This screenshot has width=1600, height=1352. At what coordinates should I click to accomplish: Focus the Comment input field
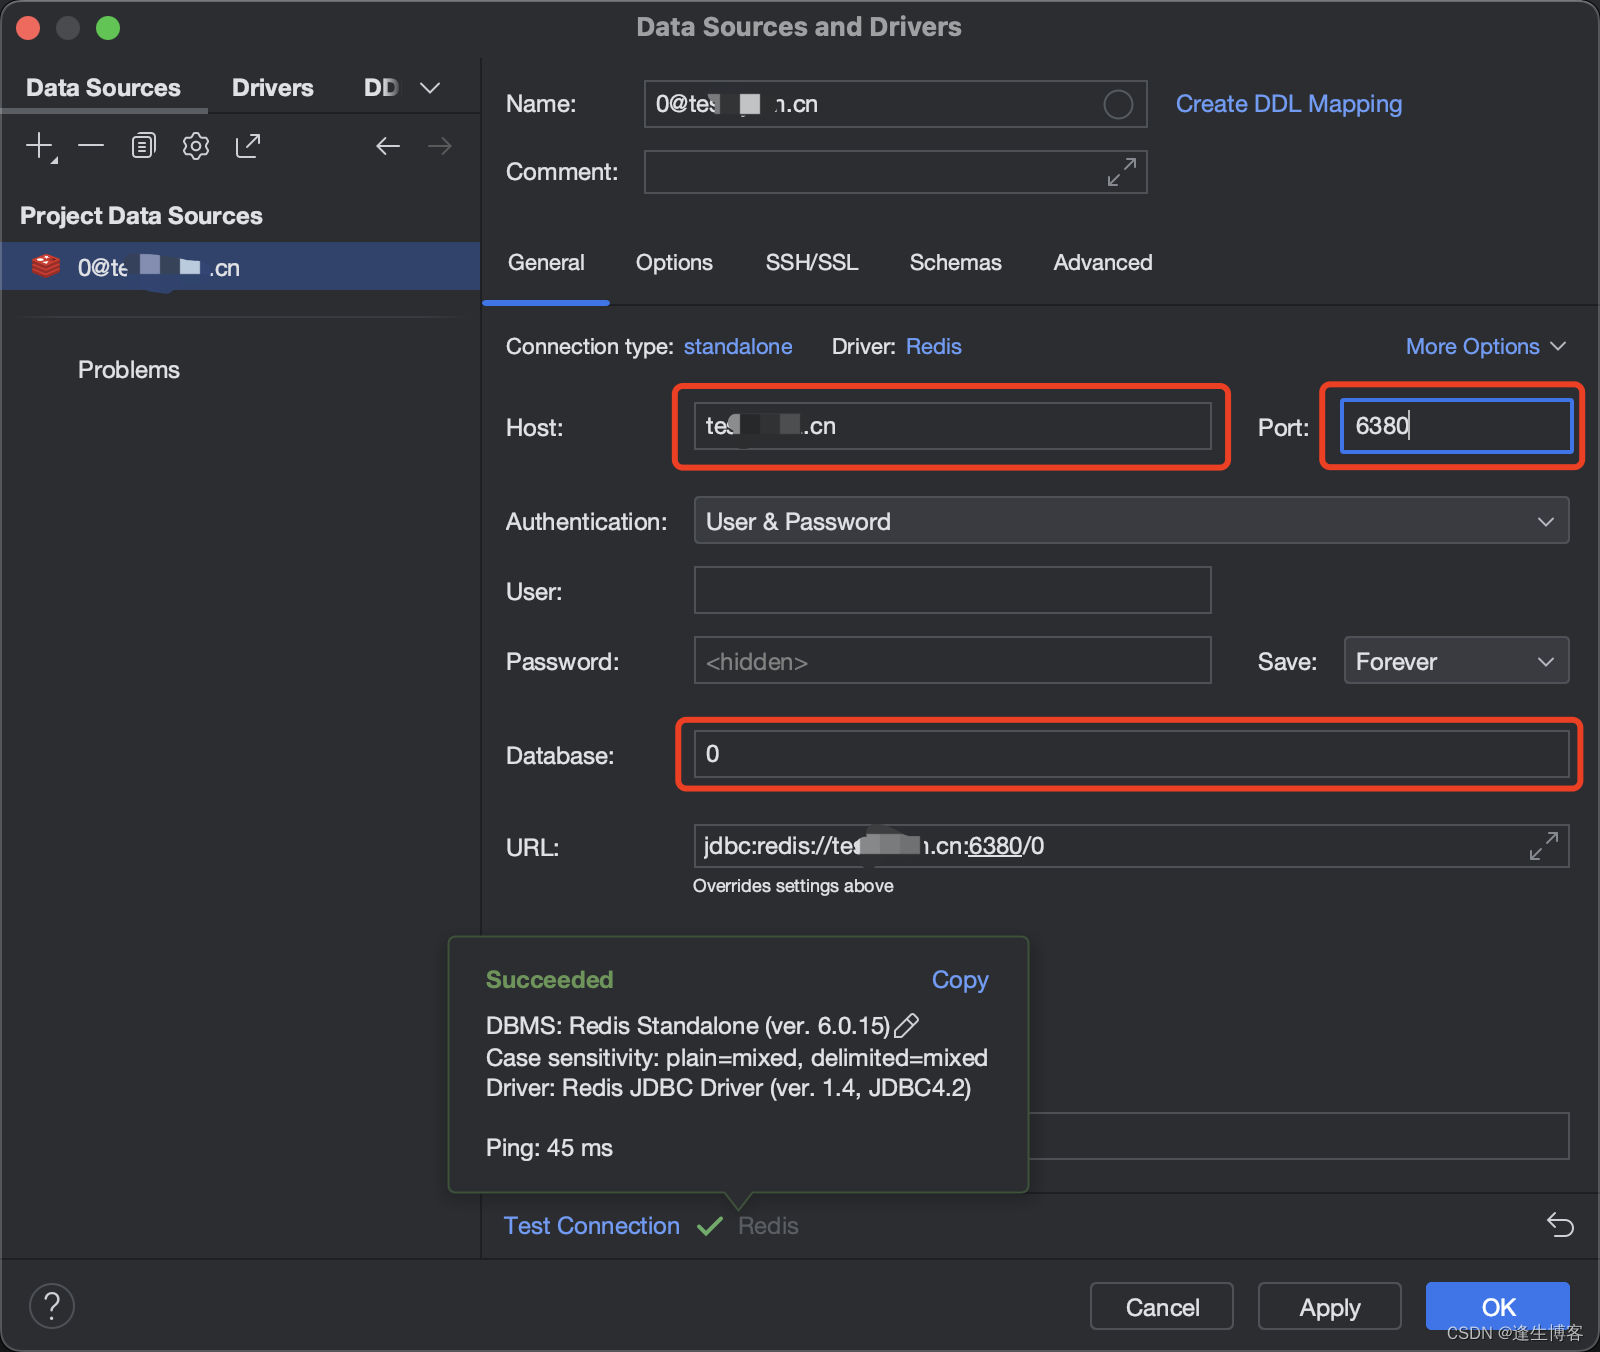point(896,172)
